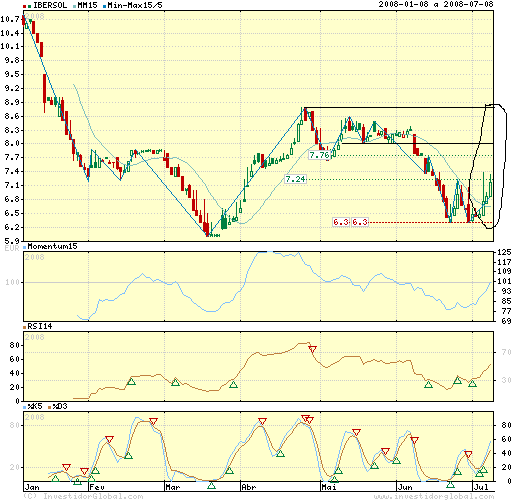Click the Min-Max15/5 legend label
The image size is (512, 500).
(135, 5)
